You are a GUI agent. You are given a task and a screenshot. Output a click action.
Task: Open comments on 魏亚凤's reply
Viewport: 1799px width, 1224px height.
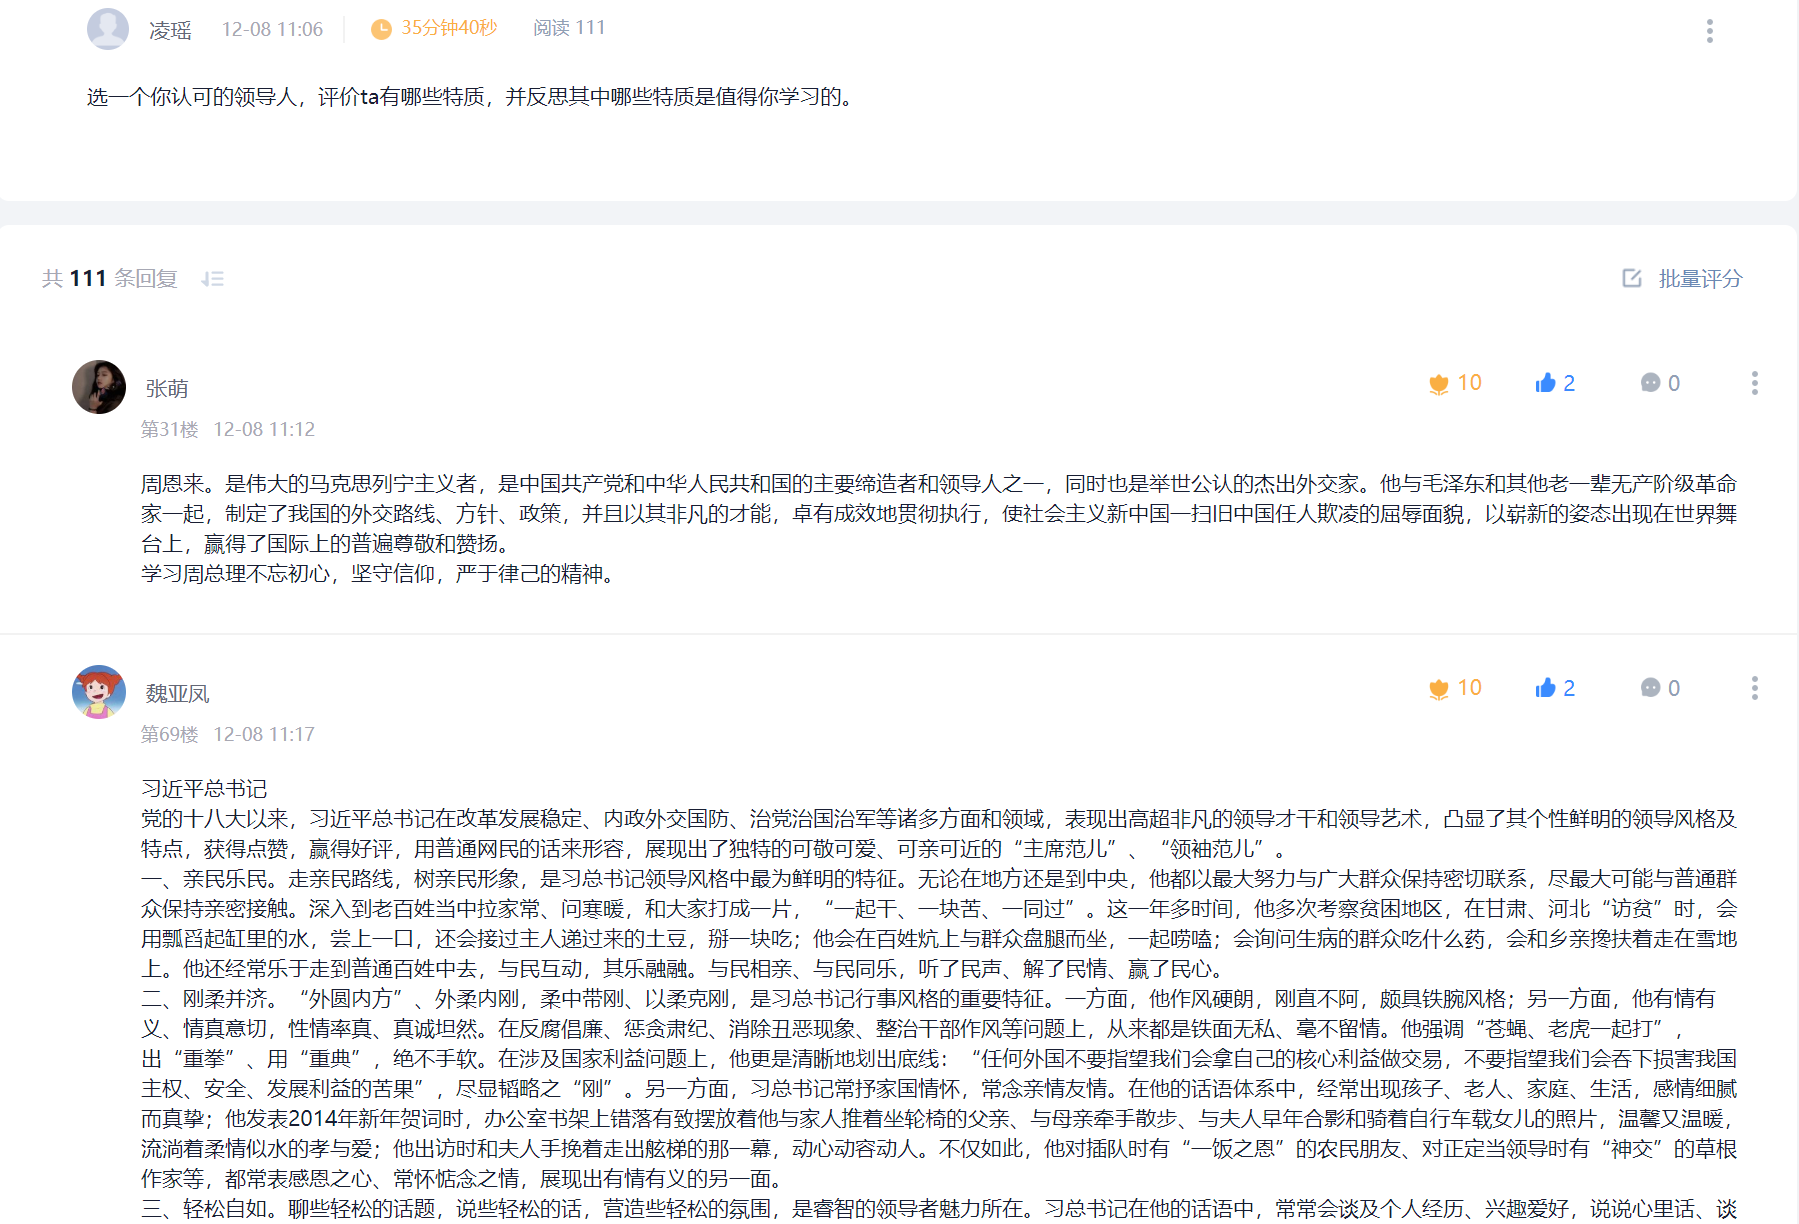1660,688
